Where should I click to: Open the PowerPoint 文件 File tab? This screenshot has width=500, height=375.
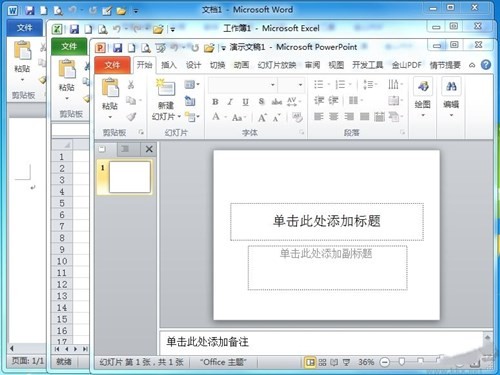pyautogui.click(x=112, y=65)
